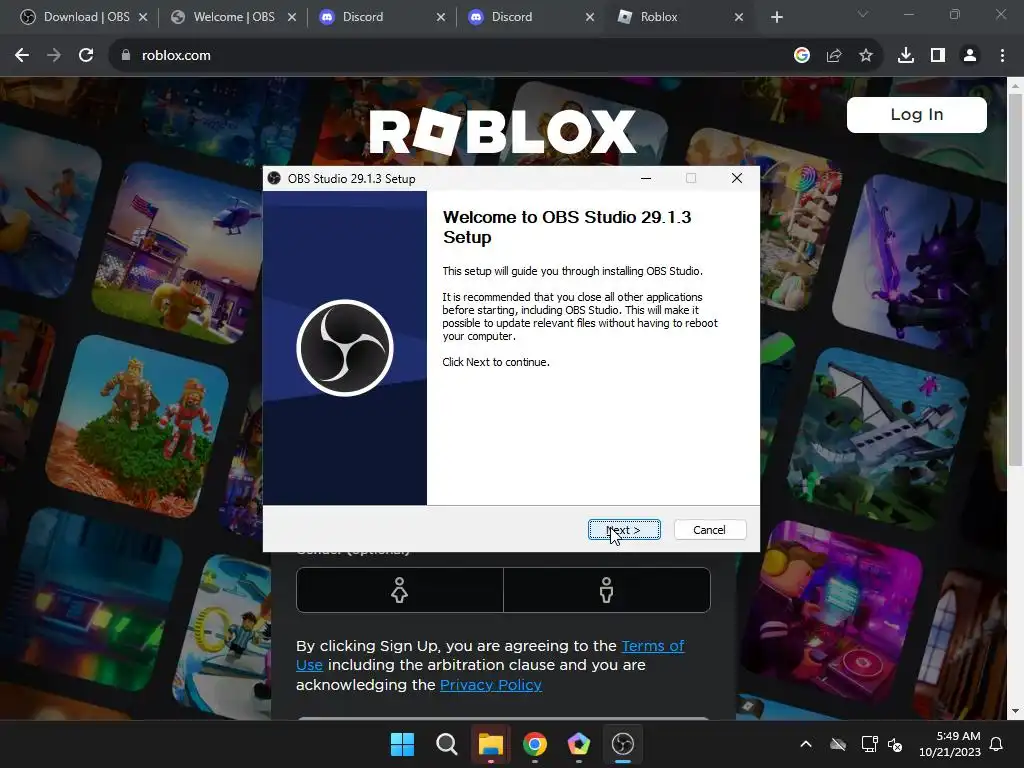Open Chrome downloads

coord(906,56)
